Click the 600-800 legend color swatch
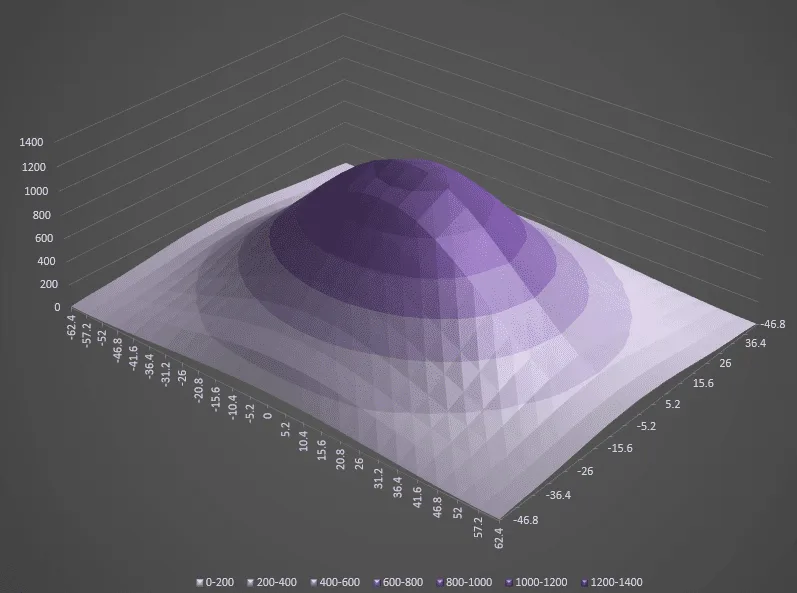 (377, 582)
